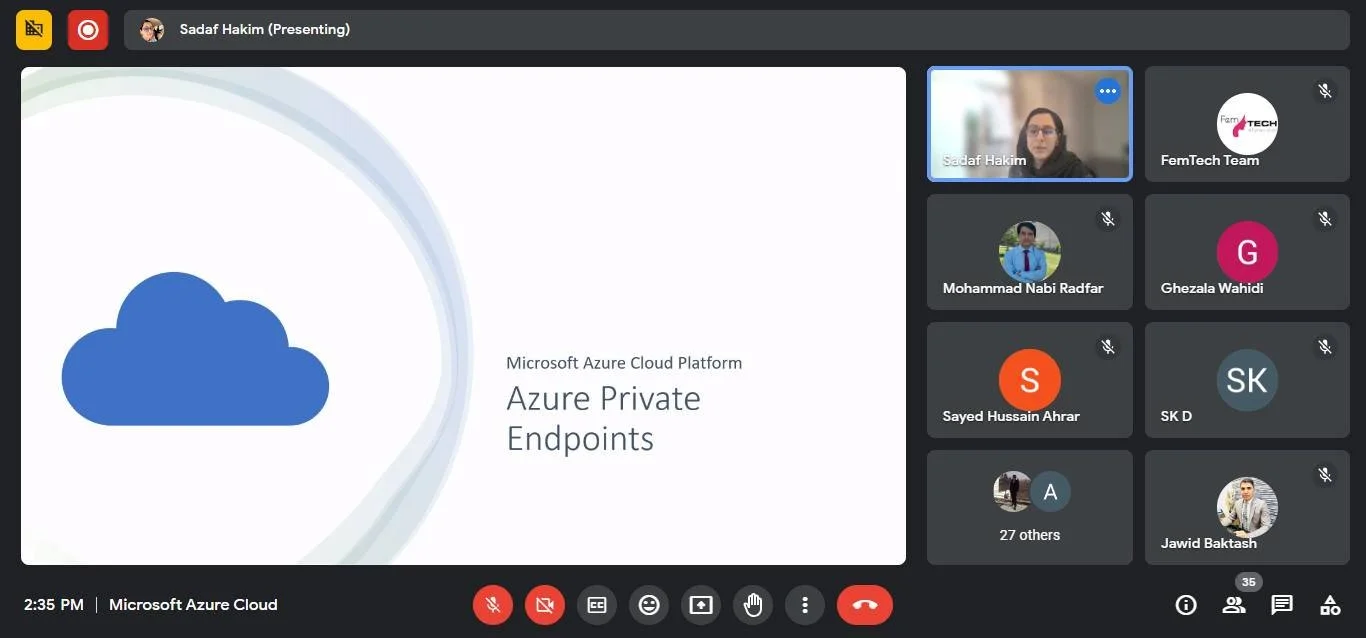Click the A avatar in others tile

click(x=1050, y=492)
